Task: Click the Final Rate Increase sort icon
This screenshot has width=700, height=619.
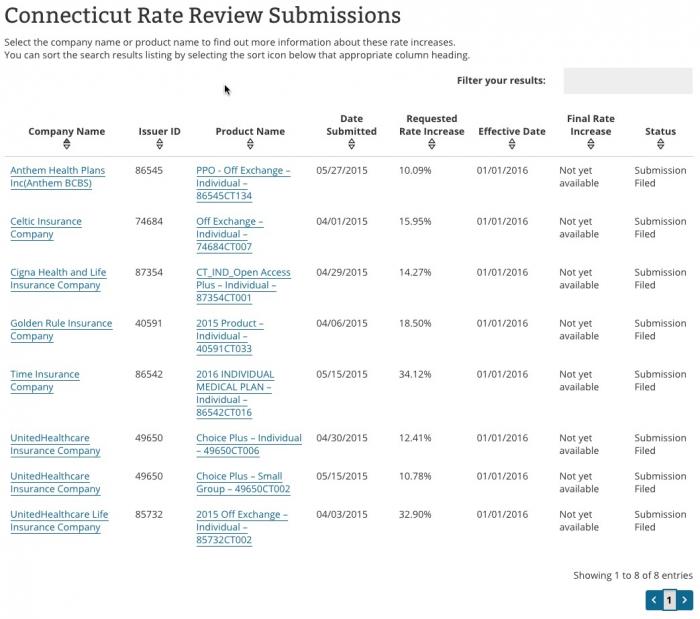Action: (x=590, y=145)
